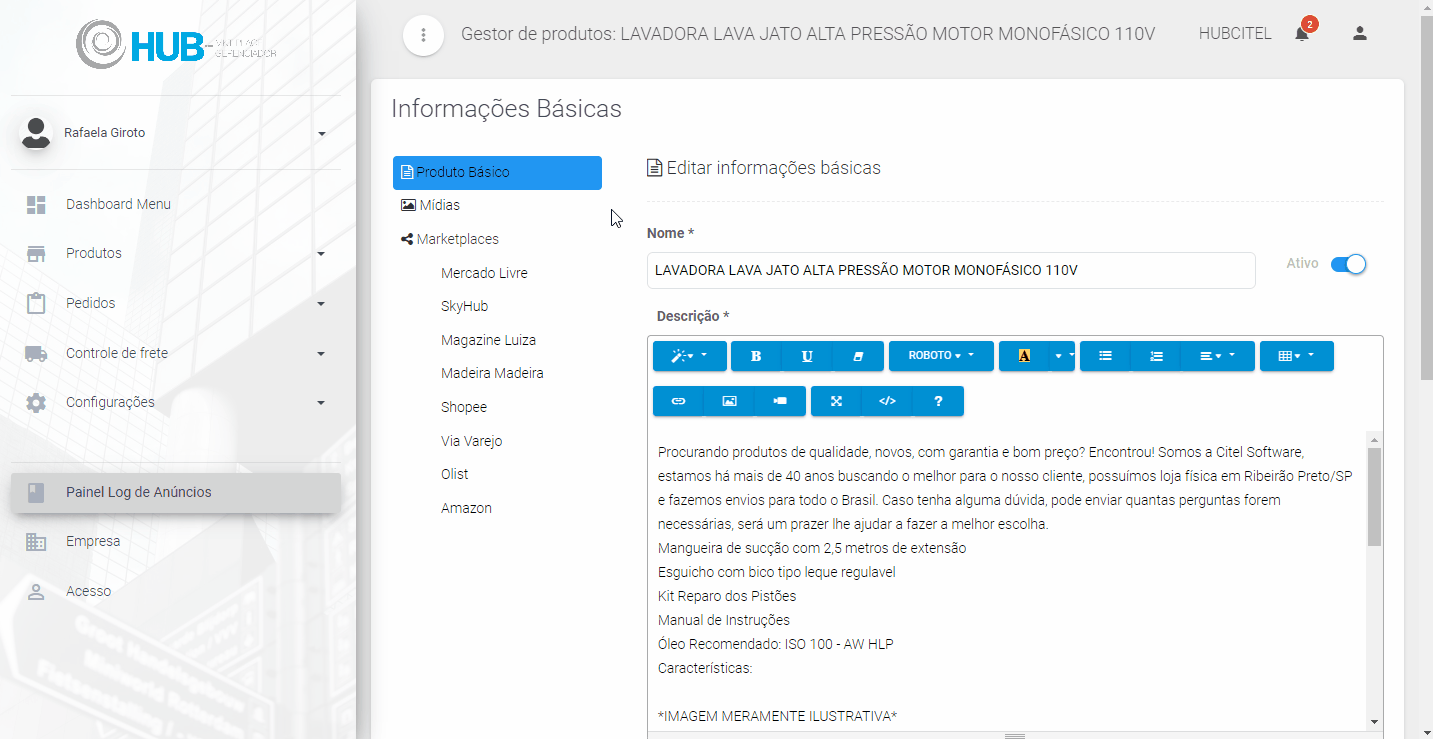Click the Pedidos clipboard icon
This screenshot has height=739, width=1433.
coord(37,303)
